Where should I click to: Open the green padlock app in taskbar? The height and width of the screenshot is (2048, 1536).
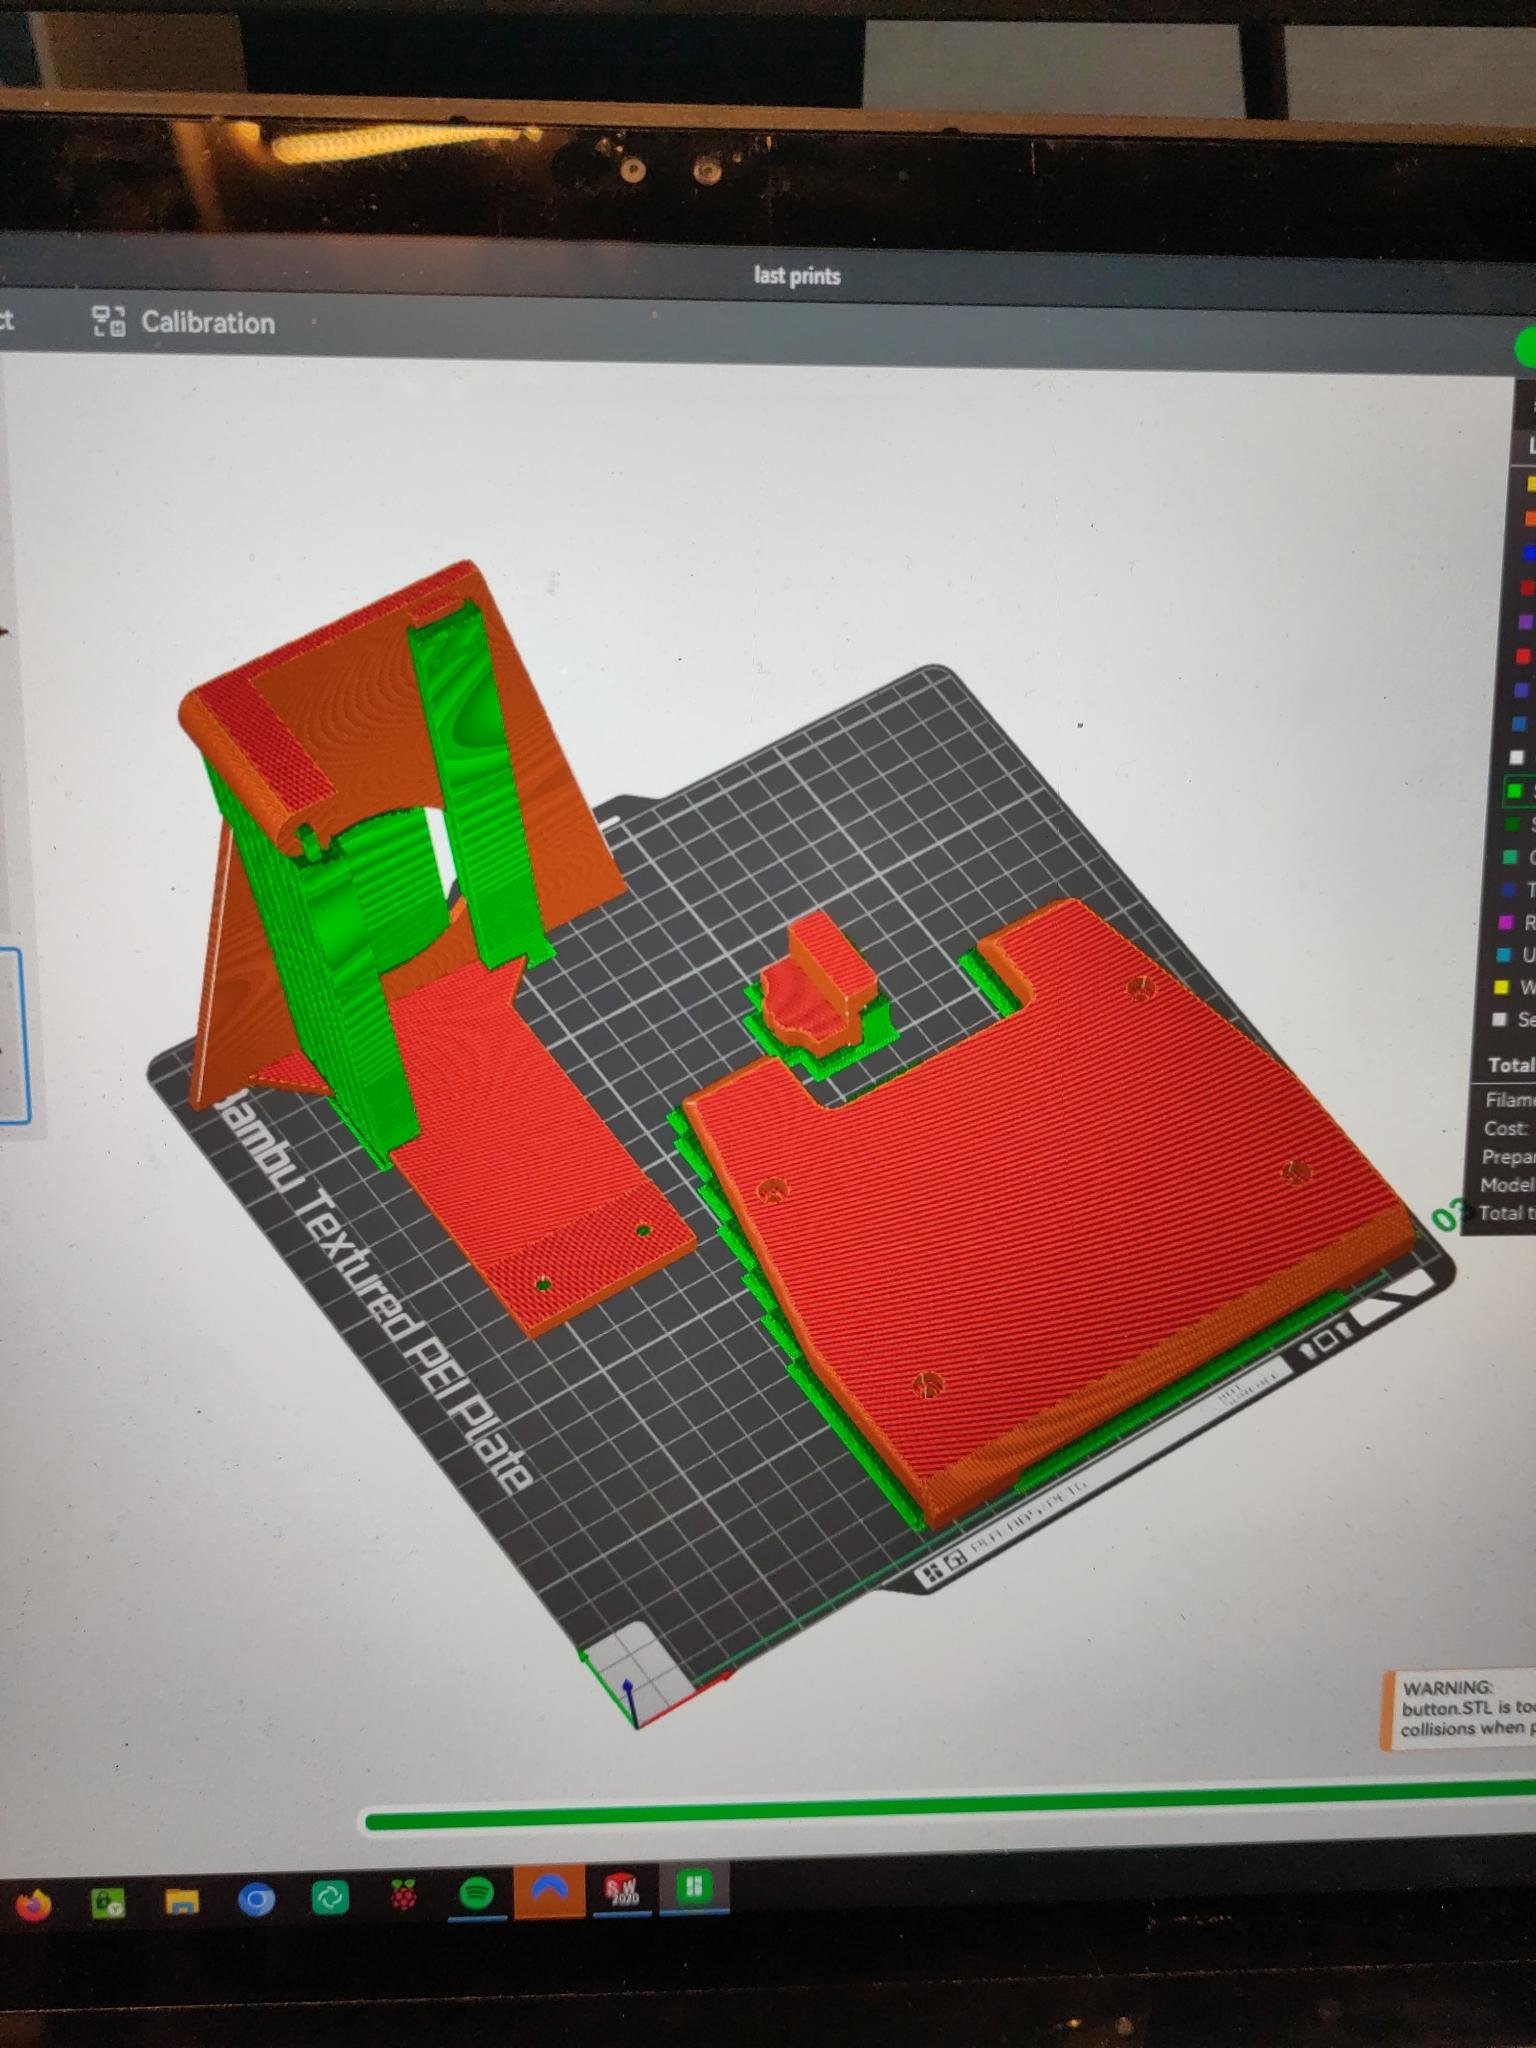coord(107,1901)
